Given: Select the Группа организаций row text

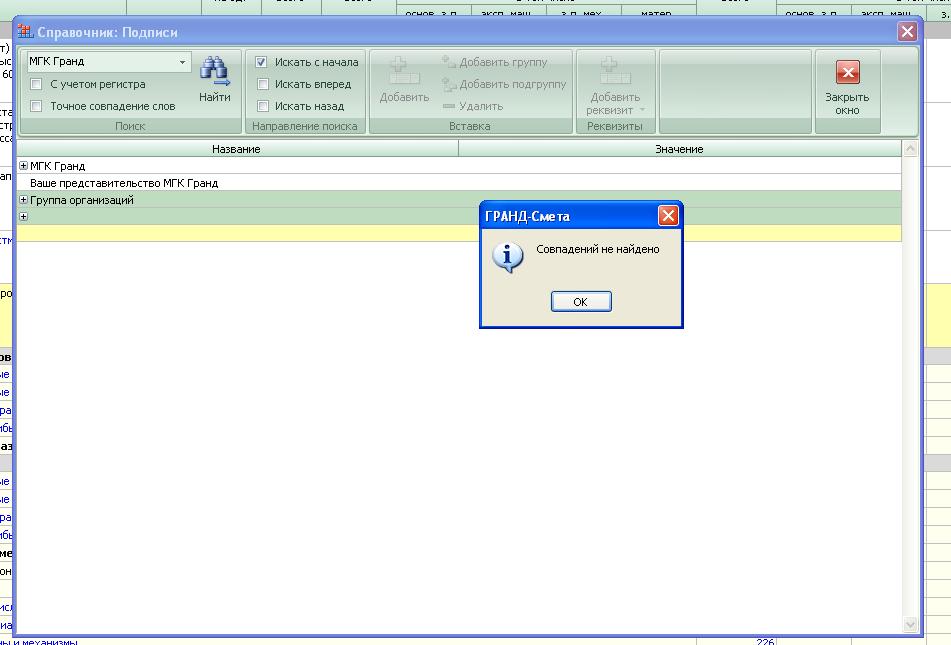Looking at the screenshot, I should click(82, 200).
